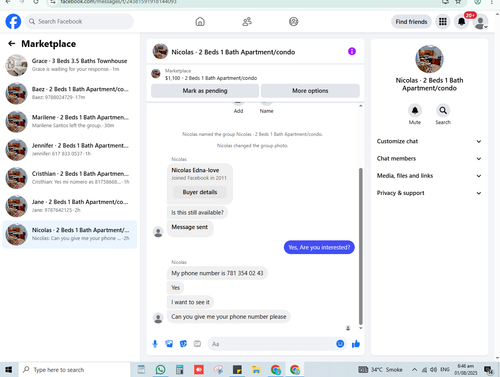The width and height of the screenshot is (500, 377).
Task: Choose a sticker icon
Action: click(x=183, y=344)
